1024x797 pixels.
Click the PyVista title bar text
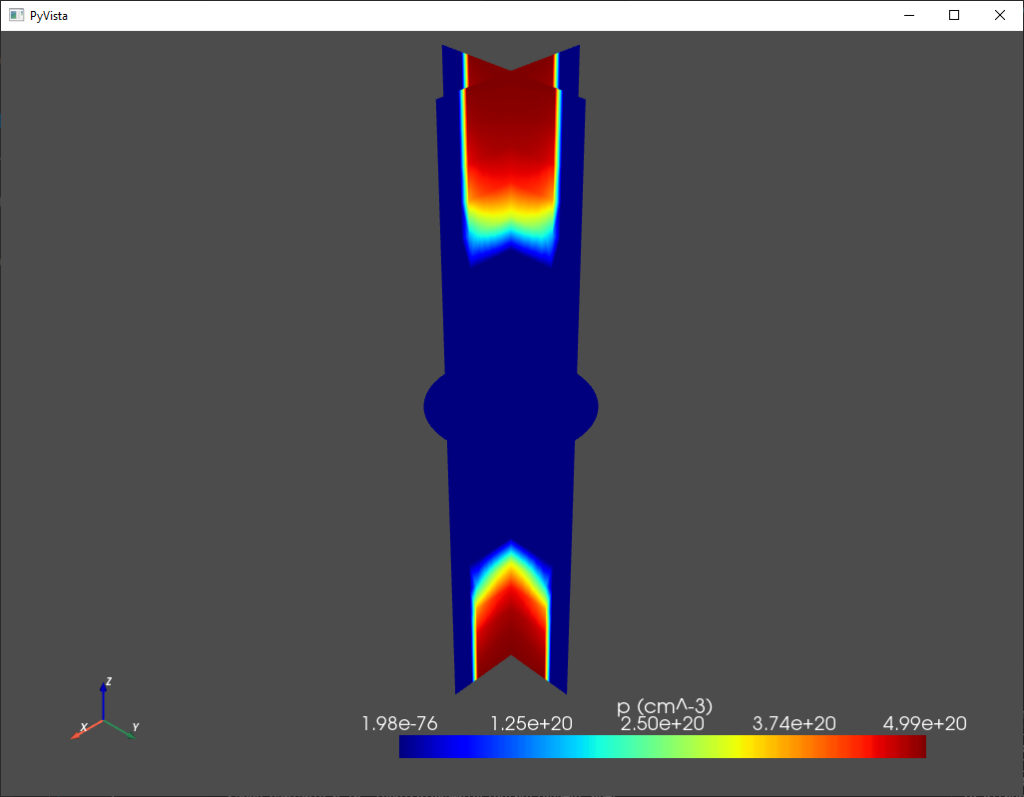point(50,15)
